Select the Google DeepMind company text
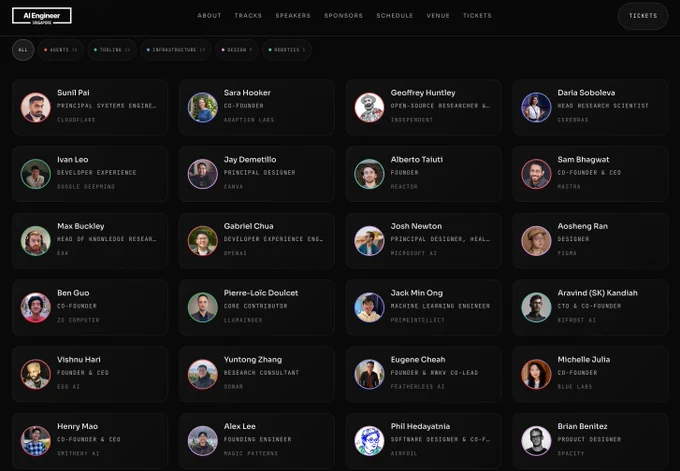The width and height of the screenshot is (680, 471). 86,186
